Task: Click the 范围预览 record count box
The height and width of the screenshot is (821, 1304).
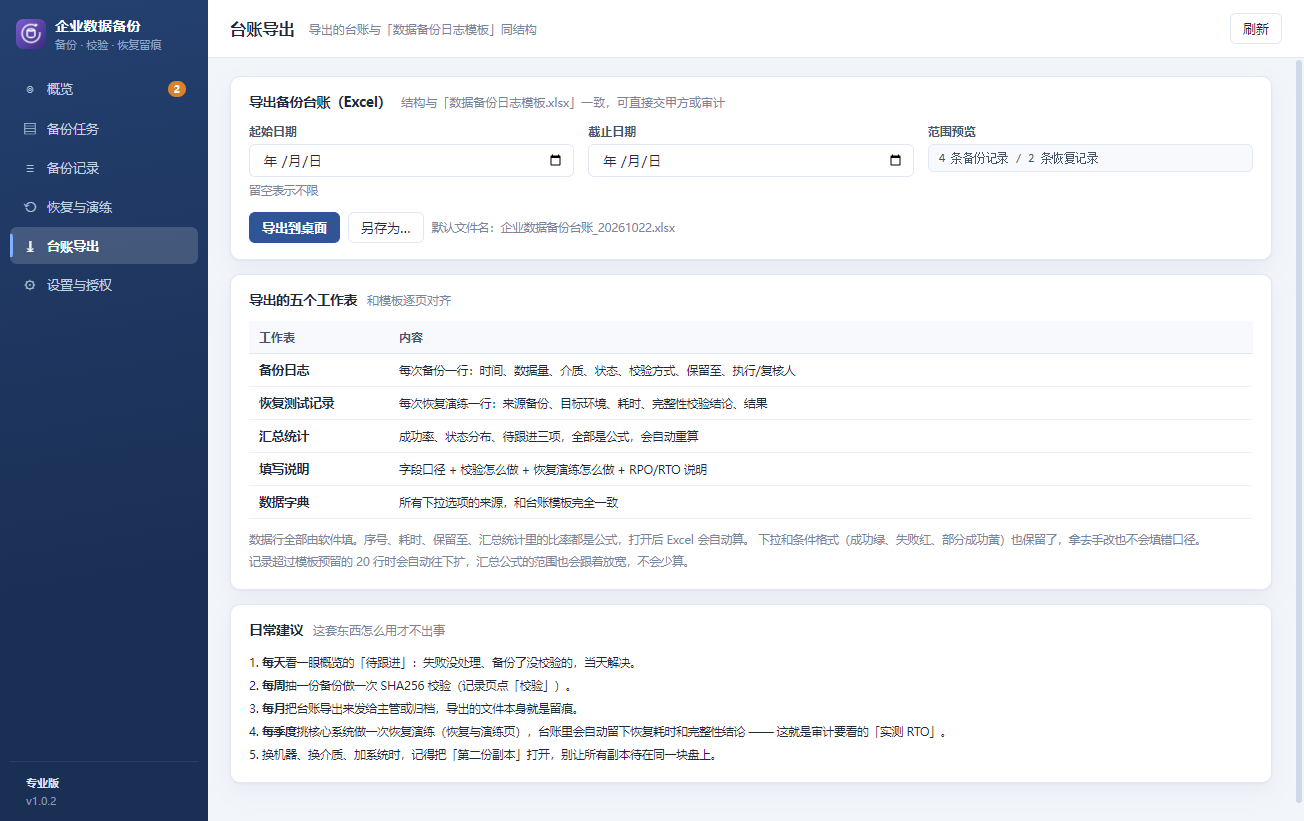Action: click(1090, 158)
